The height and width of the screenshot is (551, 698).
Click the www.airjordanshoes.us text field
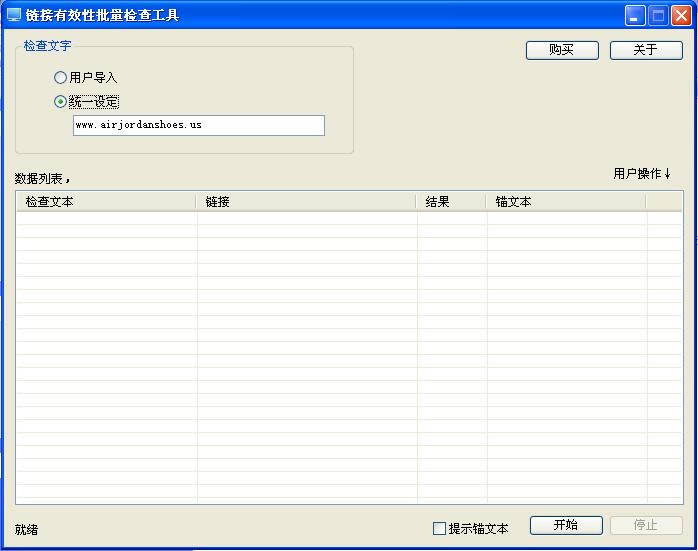point(198,125)
